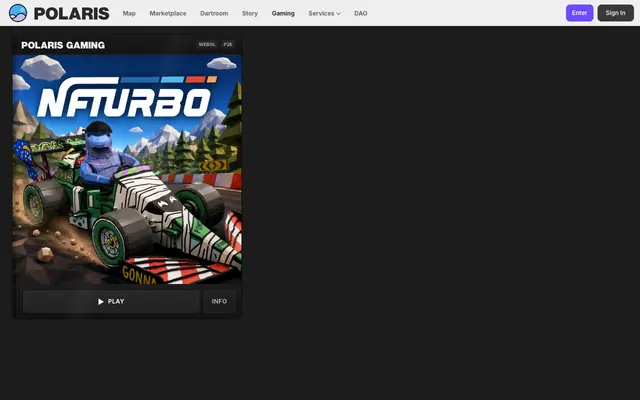The image size is (640, 400).
Task: Click the Polaris globe logo icon
Action: click(x=18, y=13)
